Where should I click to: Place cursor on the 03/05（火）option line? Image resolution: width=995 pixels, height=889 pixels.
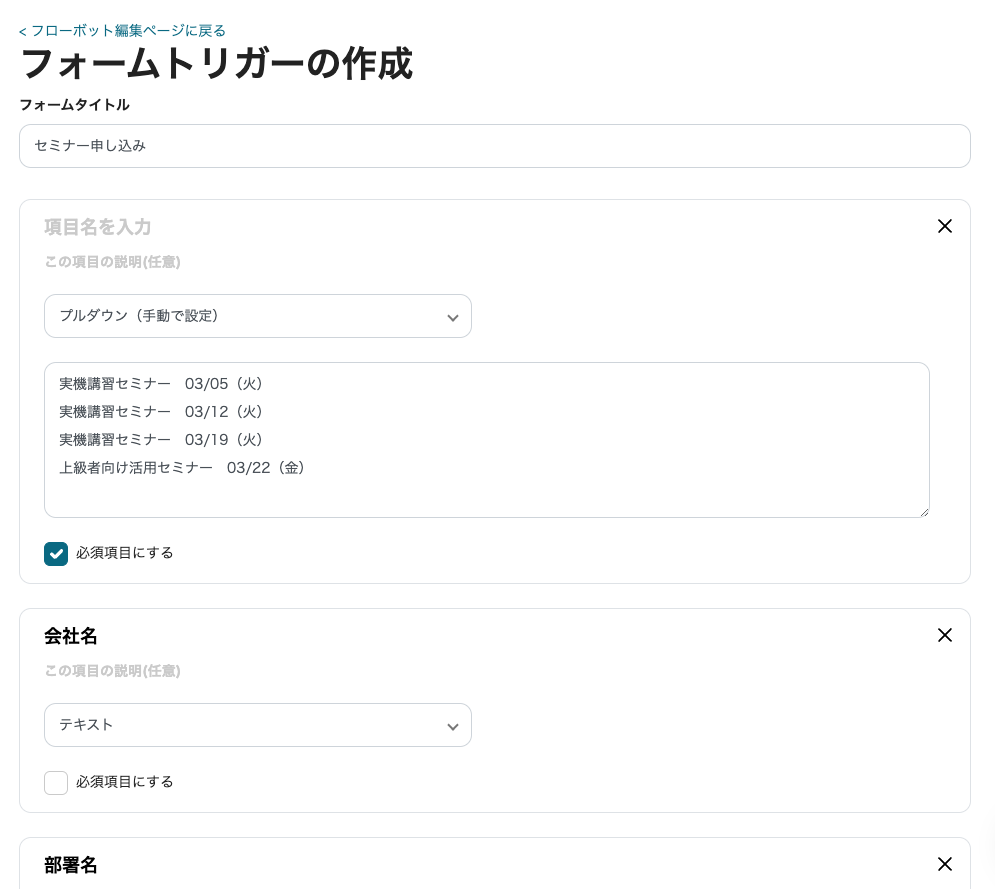coord(161,384)
